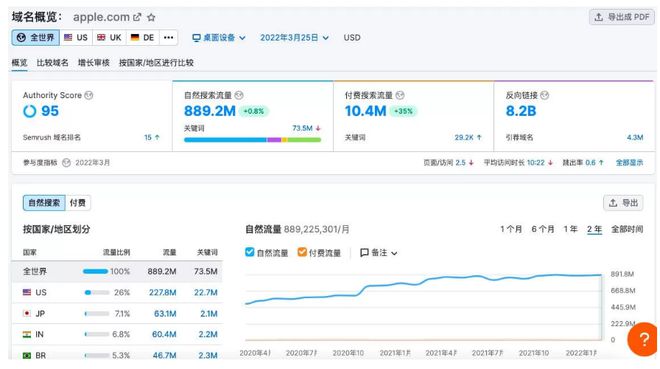Open more countries ellipsis menu
660x369 pixels.
pyautogui.click(x=168, y=37)
